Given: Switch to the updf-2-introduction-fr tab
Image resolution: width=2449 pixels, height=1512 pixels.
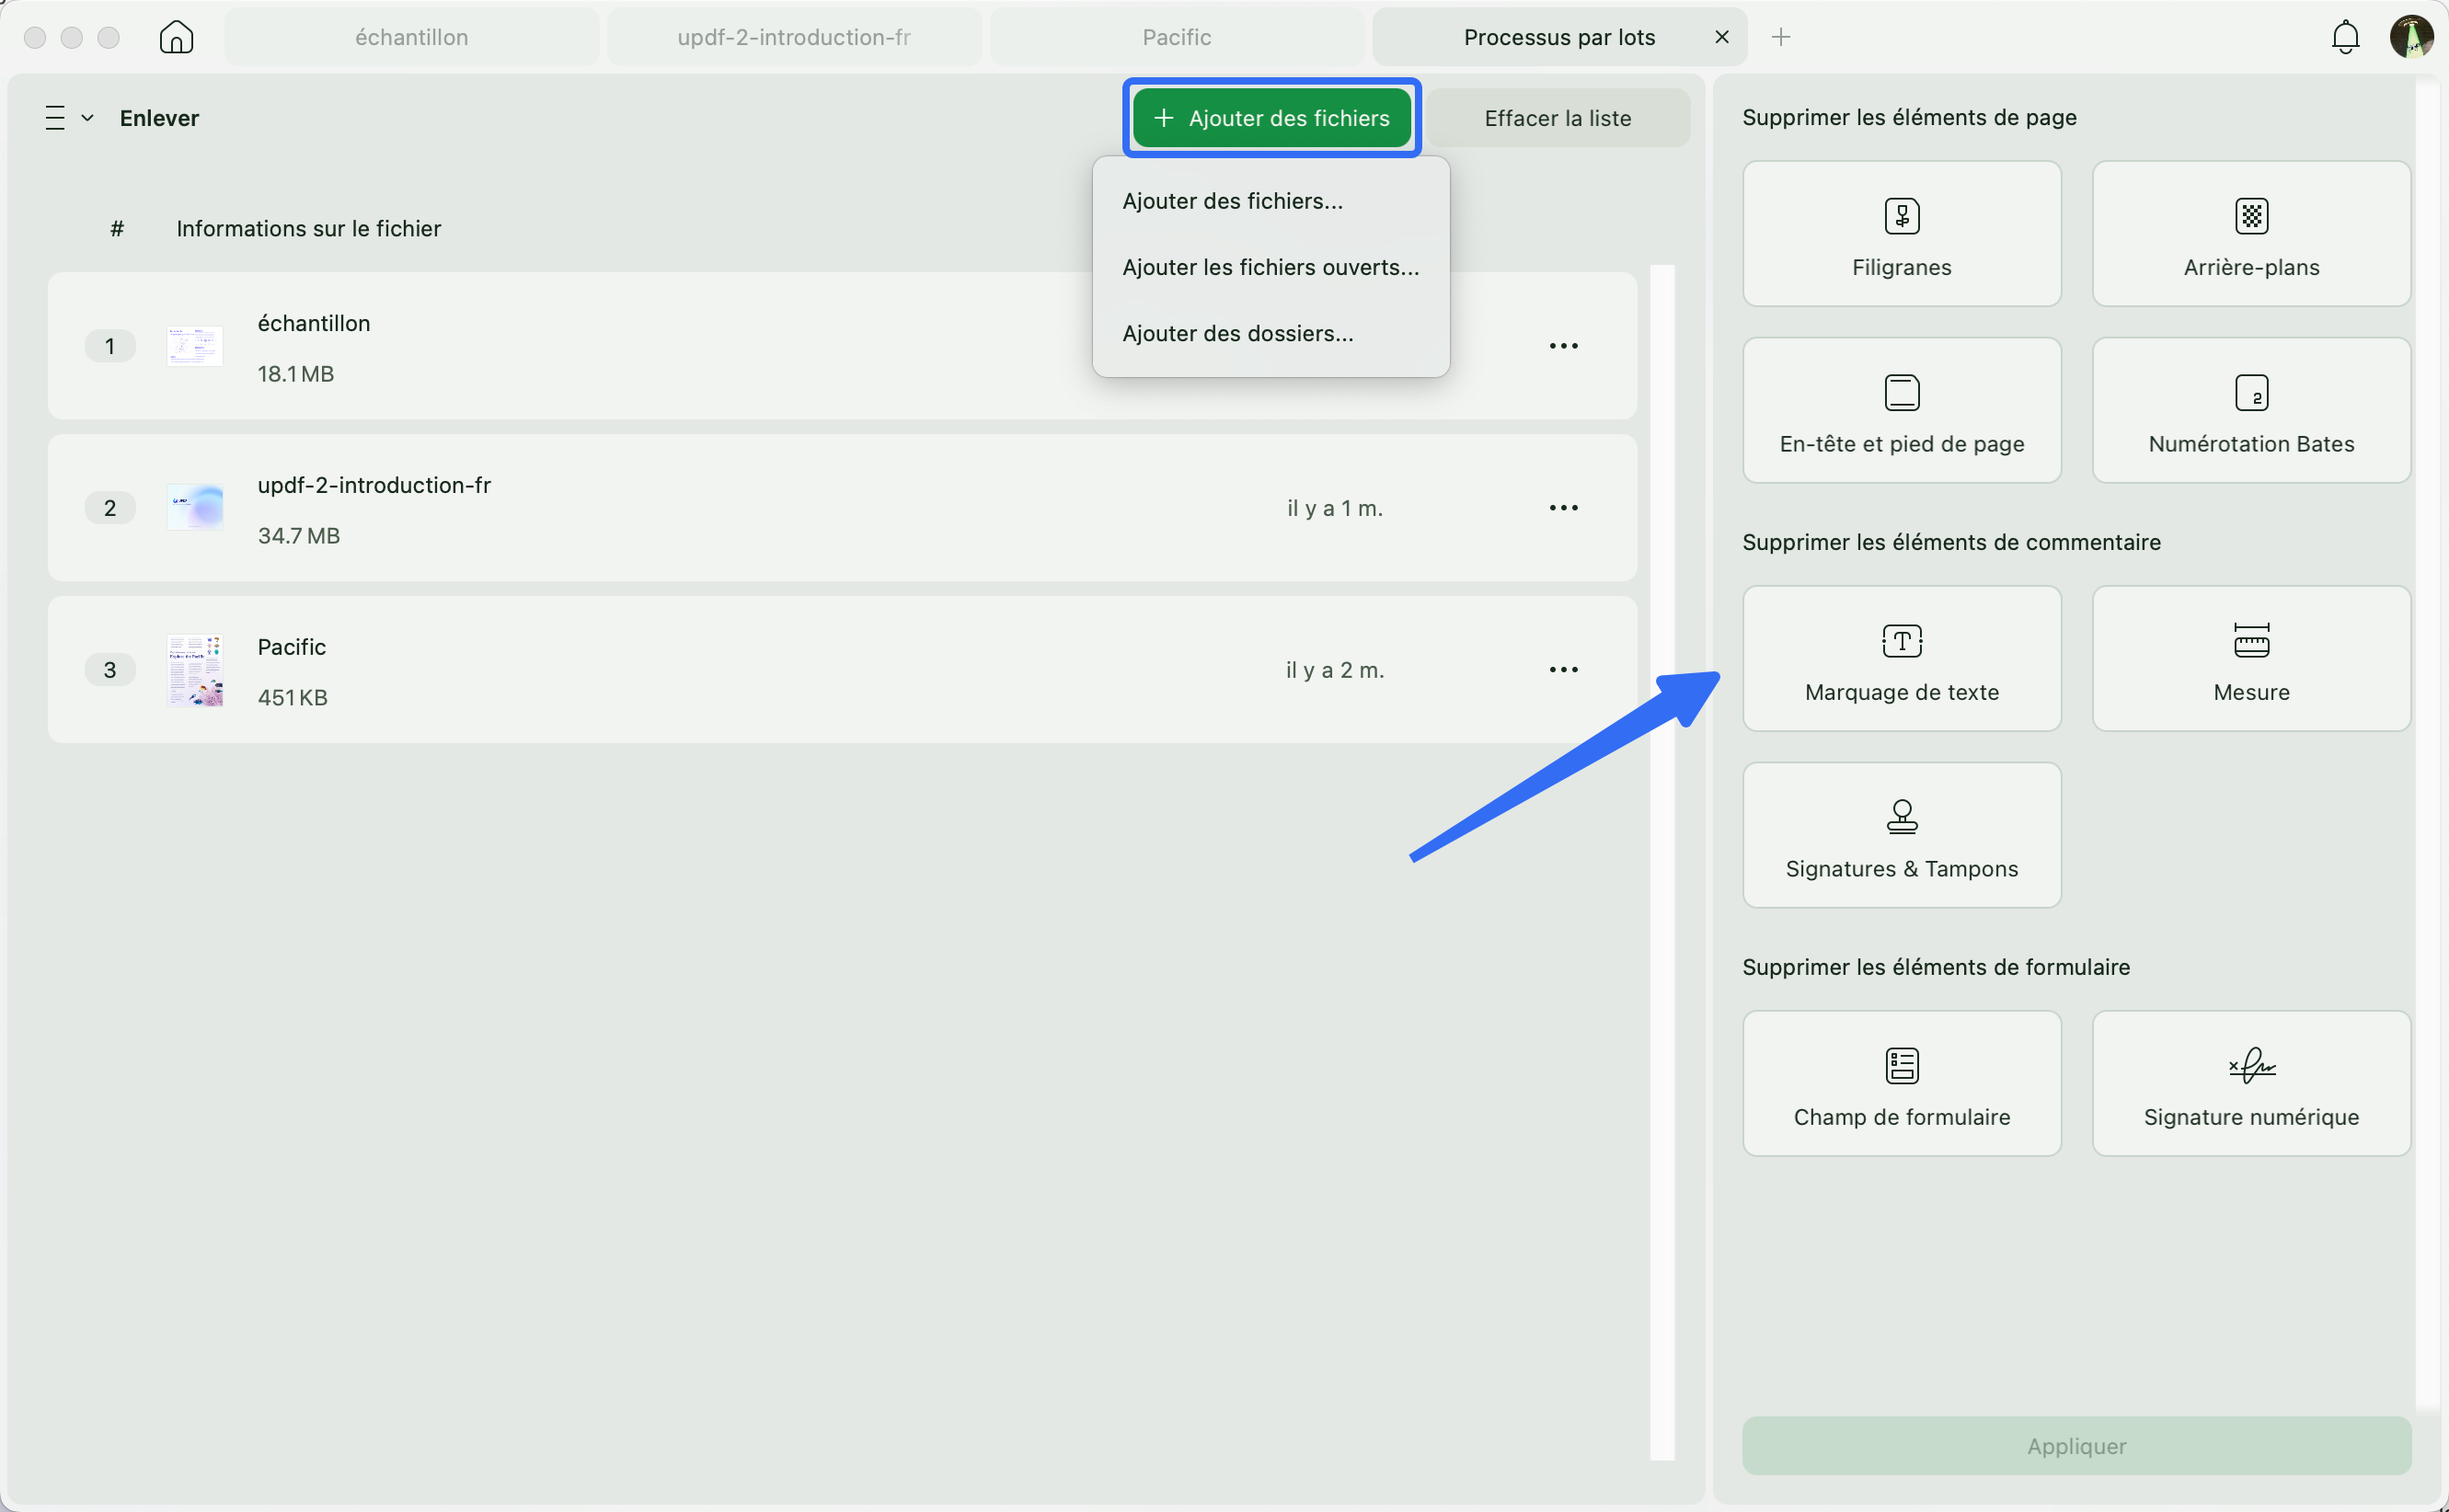Looking at the screenshot, I should pyautogui.click(x=794, y=37).
